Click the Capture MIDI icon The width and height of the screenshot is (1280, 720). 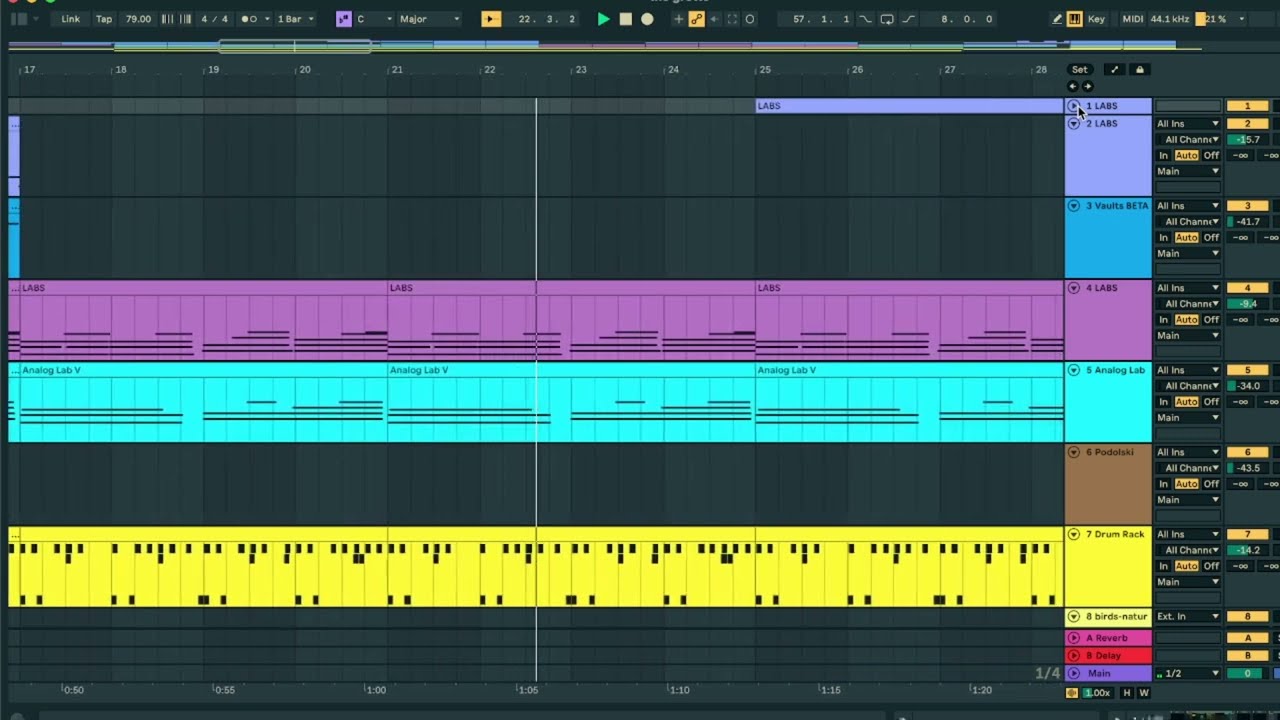pos(732,19)
